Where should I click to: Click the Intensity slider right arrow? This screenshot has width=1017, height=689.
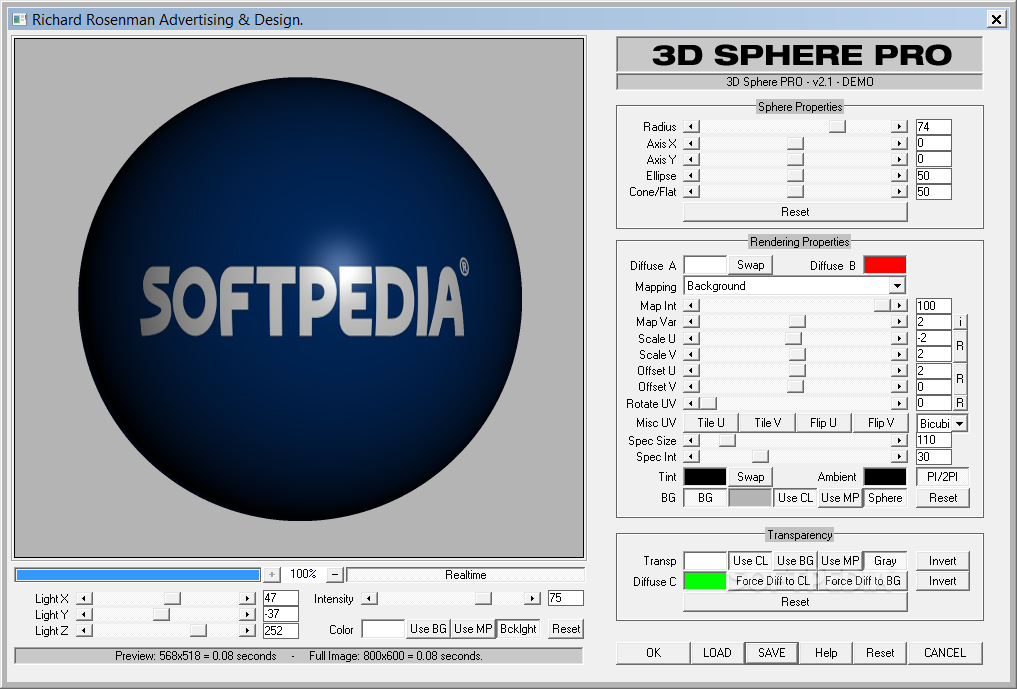click(532, 598)
